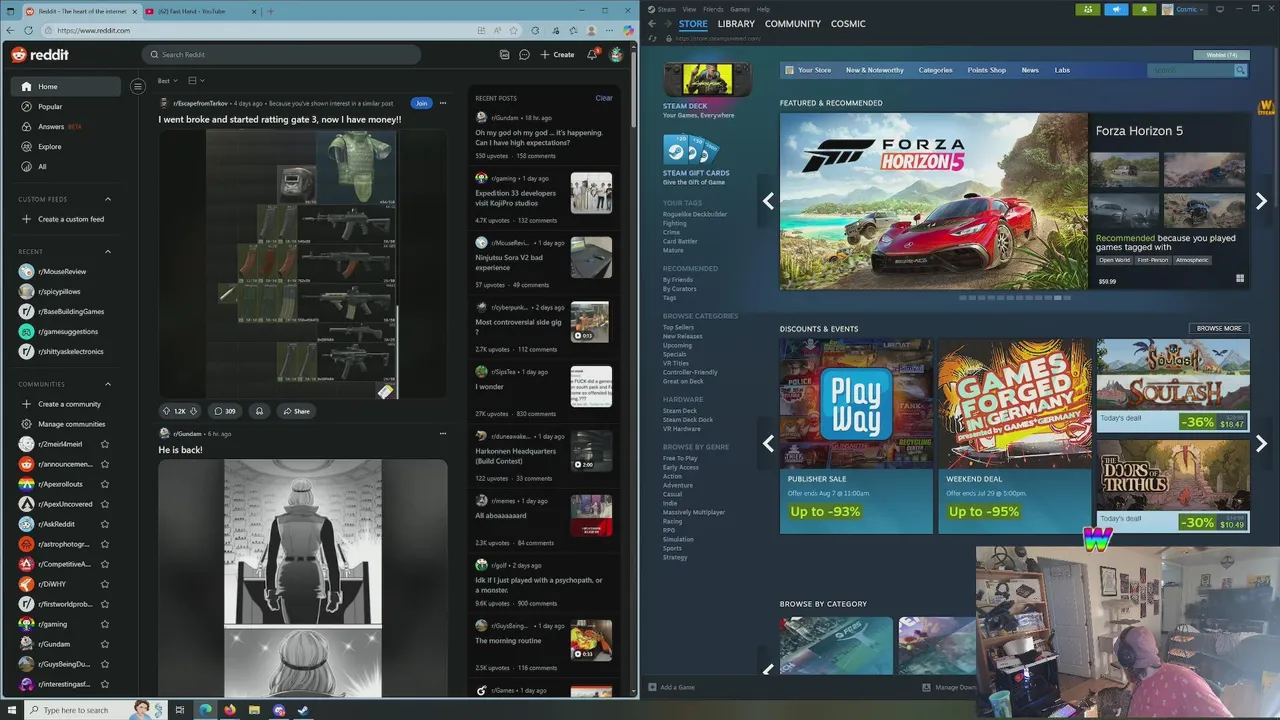The height and width of the screenshot is (720, 1280).
Task: Open comments of the 309-comment post
Action: (225, 411)
